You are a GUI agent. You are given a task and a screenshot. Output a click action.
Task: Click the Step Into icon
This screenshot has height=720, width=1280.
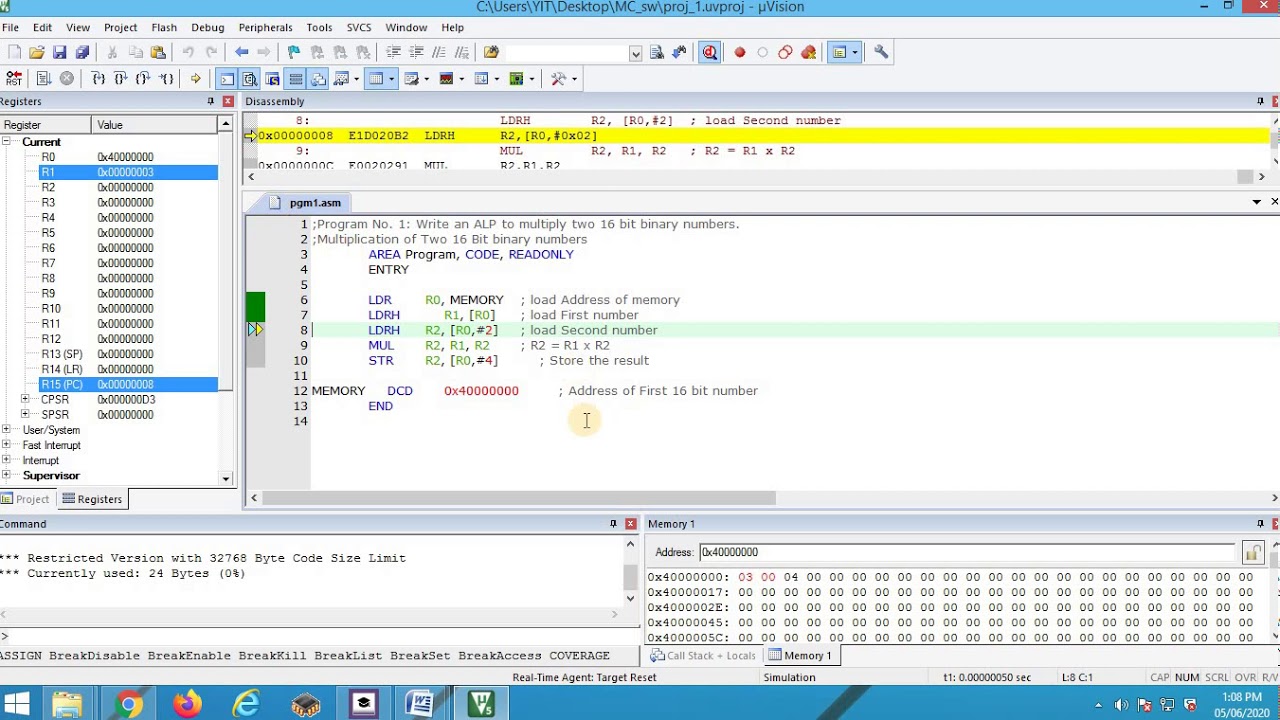pyautogui.click(x=98, y=78)
